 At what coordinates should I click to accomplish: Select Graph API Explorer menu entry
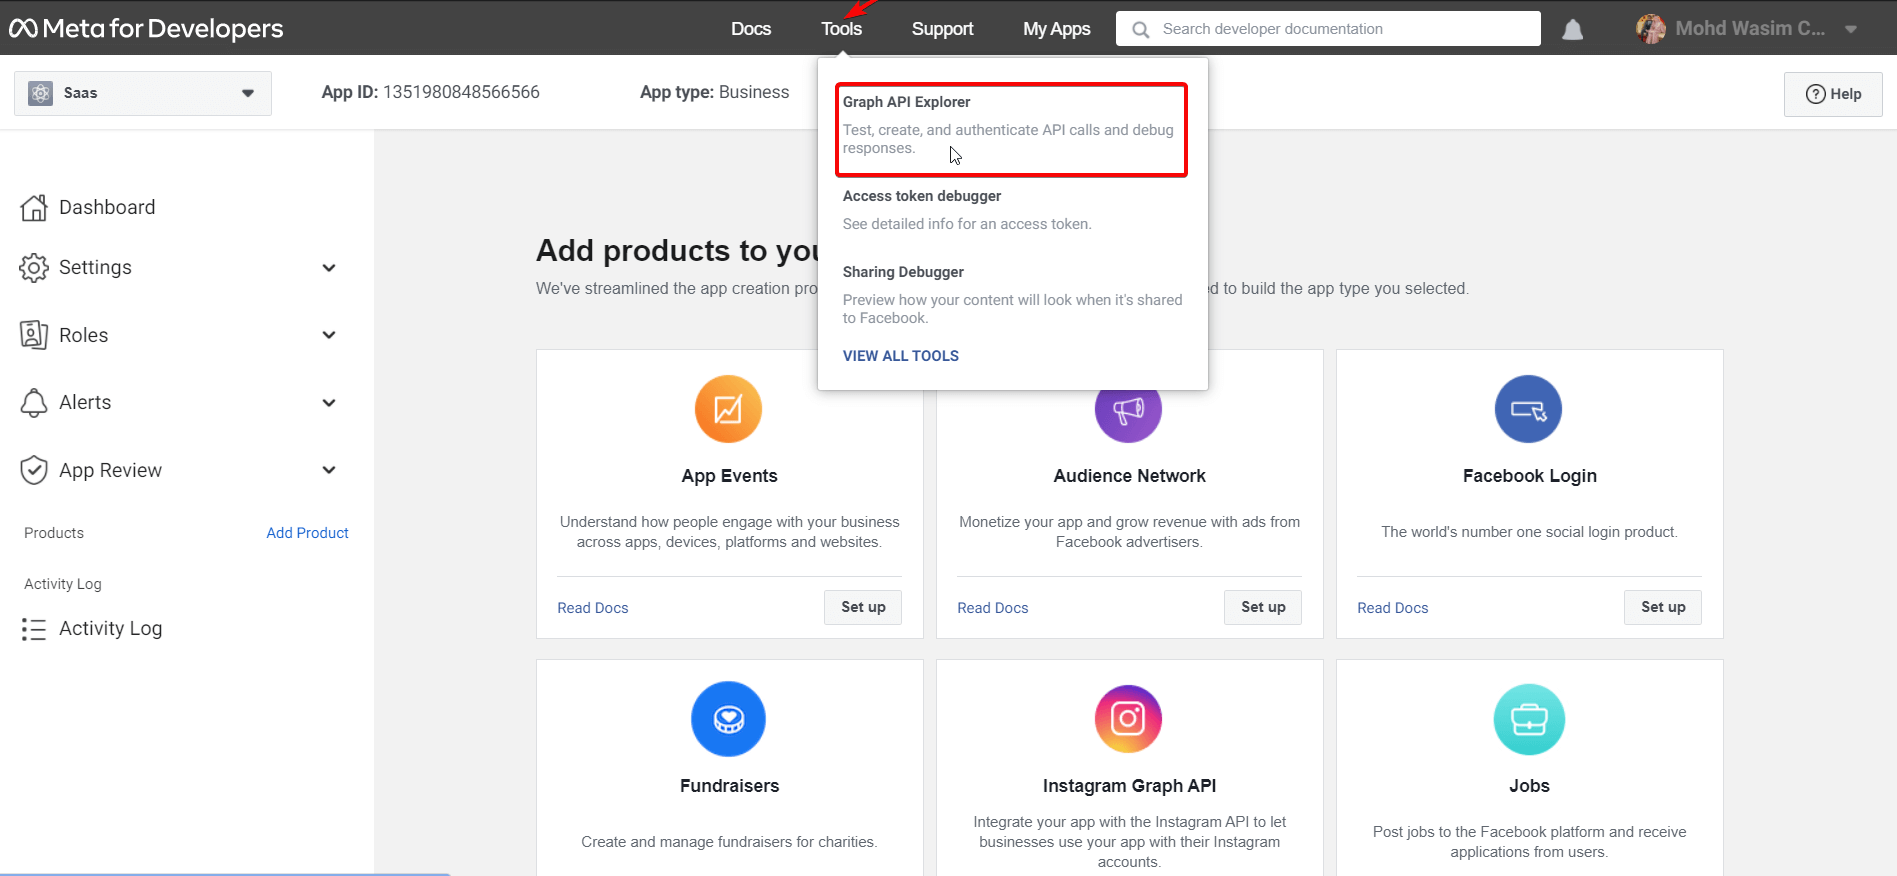(x=1012, y=129)
